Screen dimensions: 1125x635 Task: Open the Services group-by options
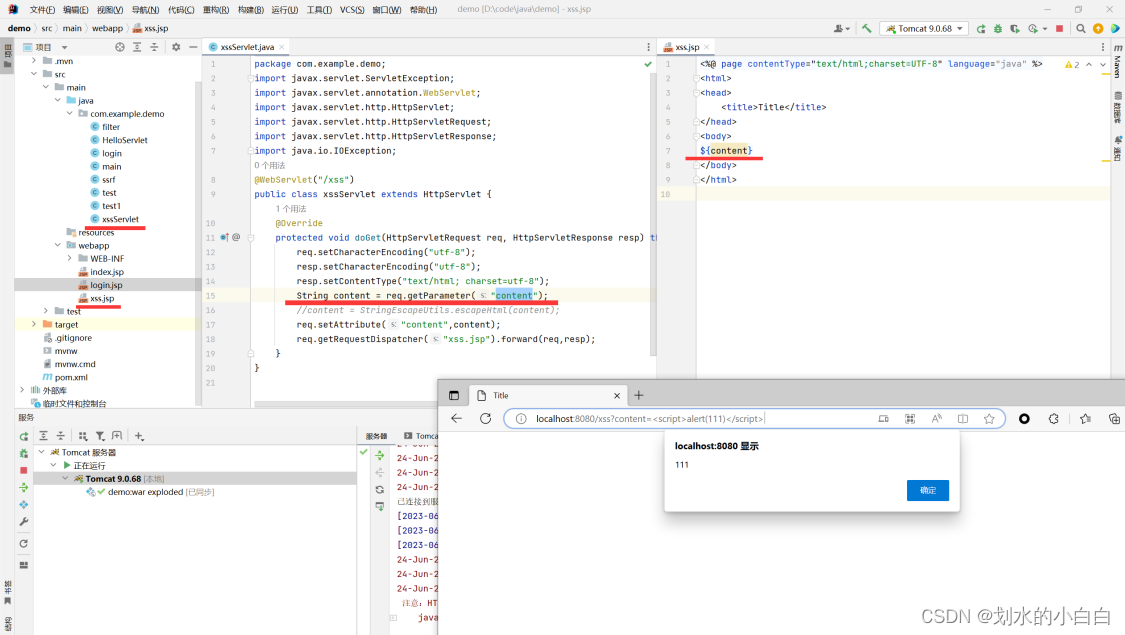click(83, 436)
